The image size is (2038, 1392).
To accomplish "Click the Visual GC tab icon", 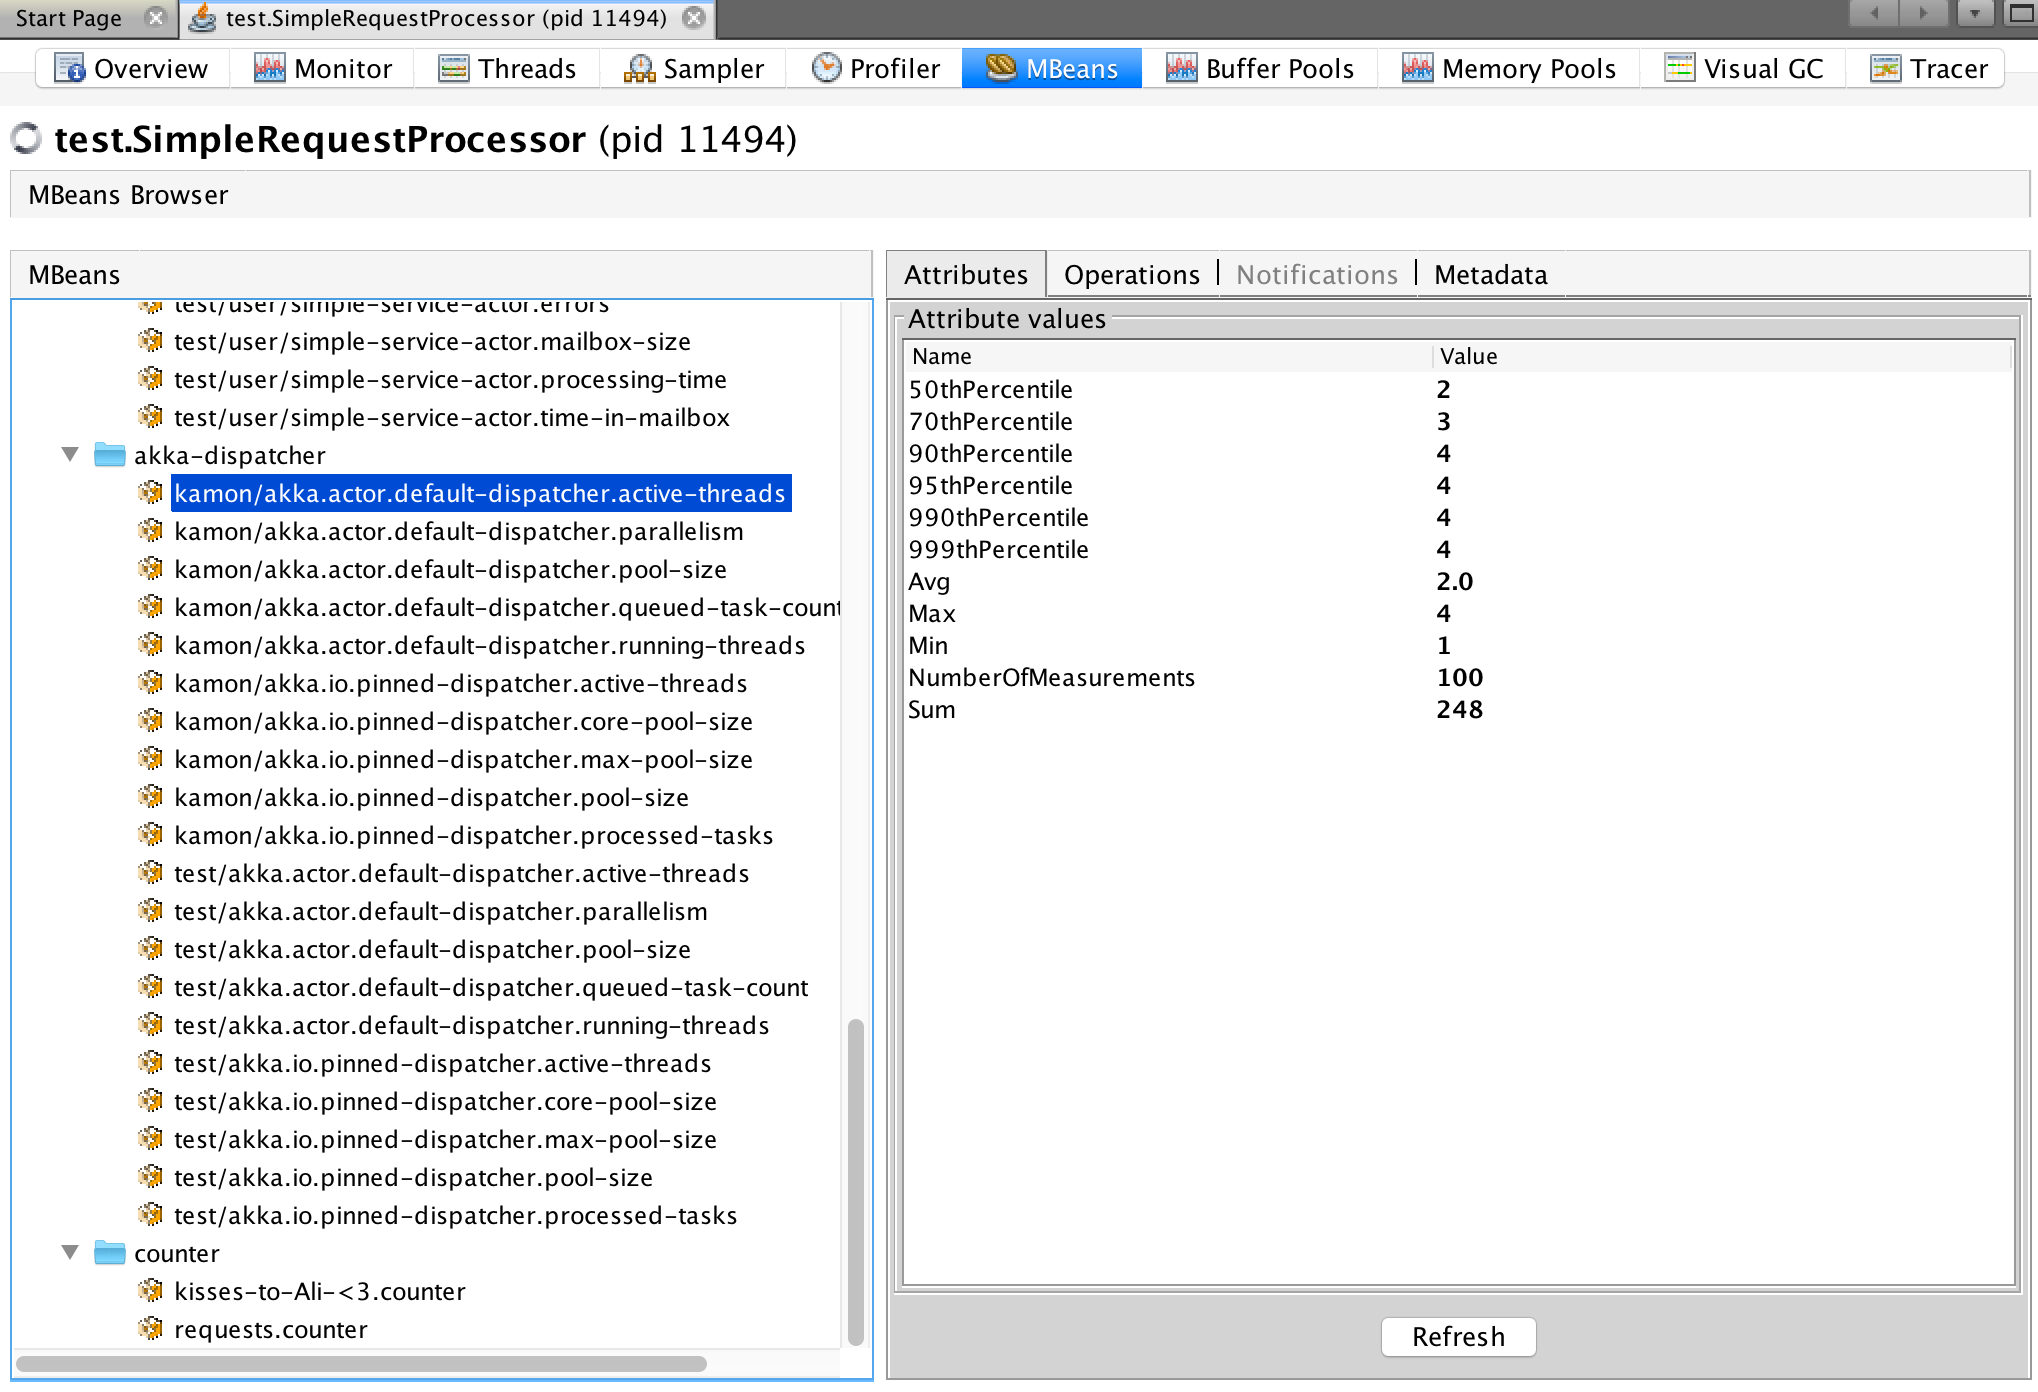I will [1679, 68].
